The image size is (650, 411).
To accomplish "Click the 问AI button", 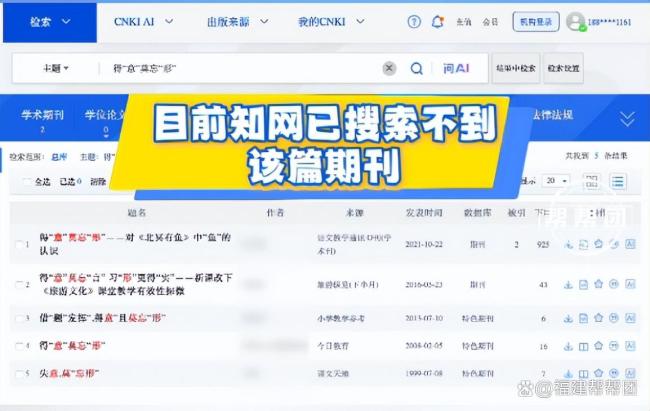I will (x=456, y=68).
